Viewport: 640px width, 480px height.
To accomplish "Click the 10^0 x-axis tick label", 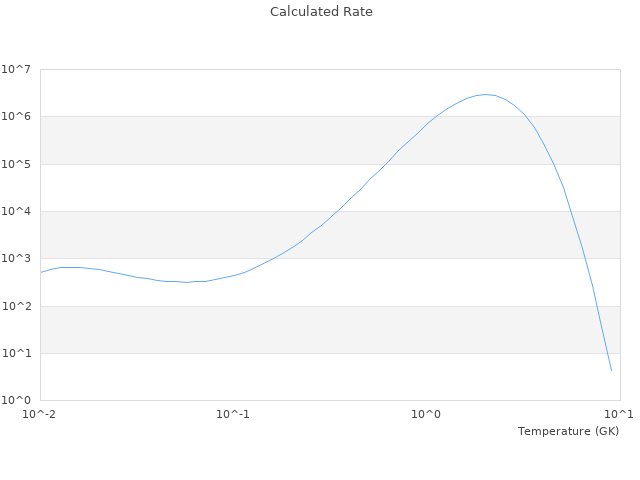I will point(427,414).
